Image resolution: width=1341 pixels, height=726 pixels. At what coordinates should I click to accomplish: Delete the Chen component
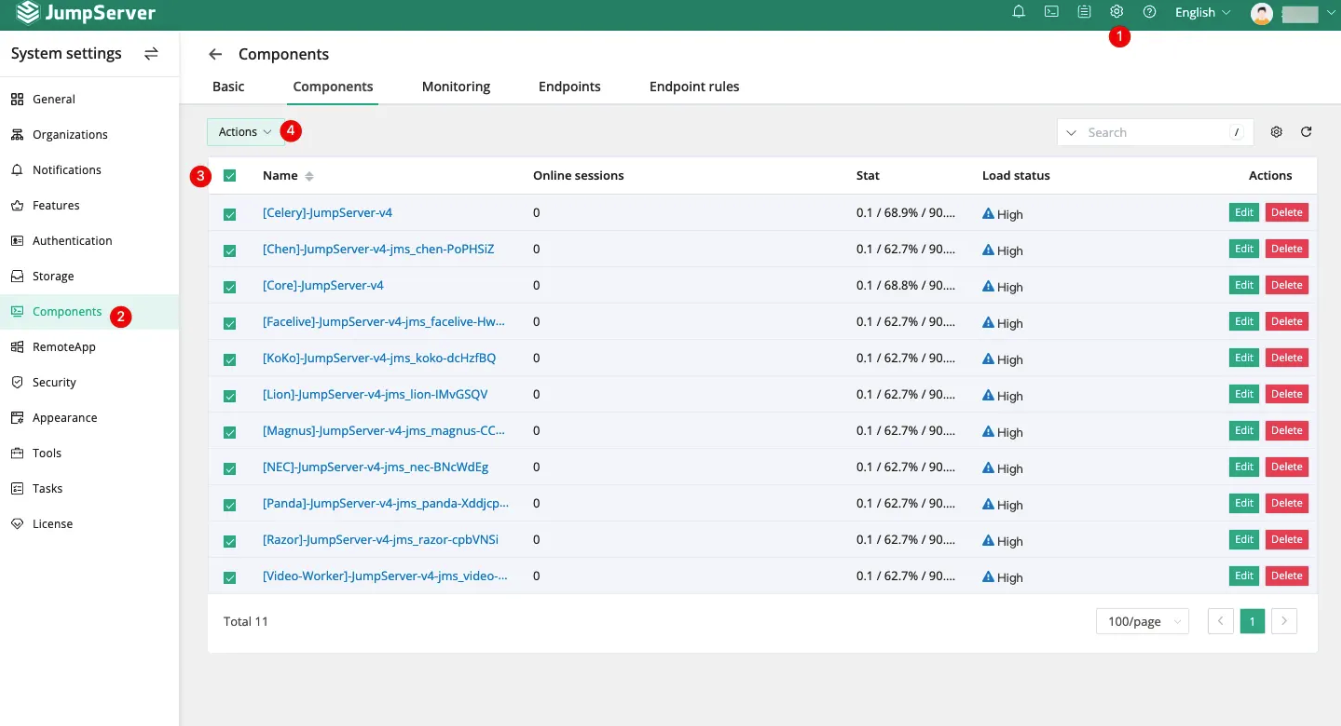tap(1287, 248)
